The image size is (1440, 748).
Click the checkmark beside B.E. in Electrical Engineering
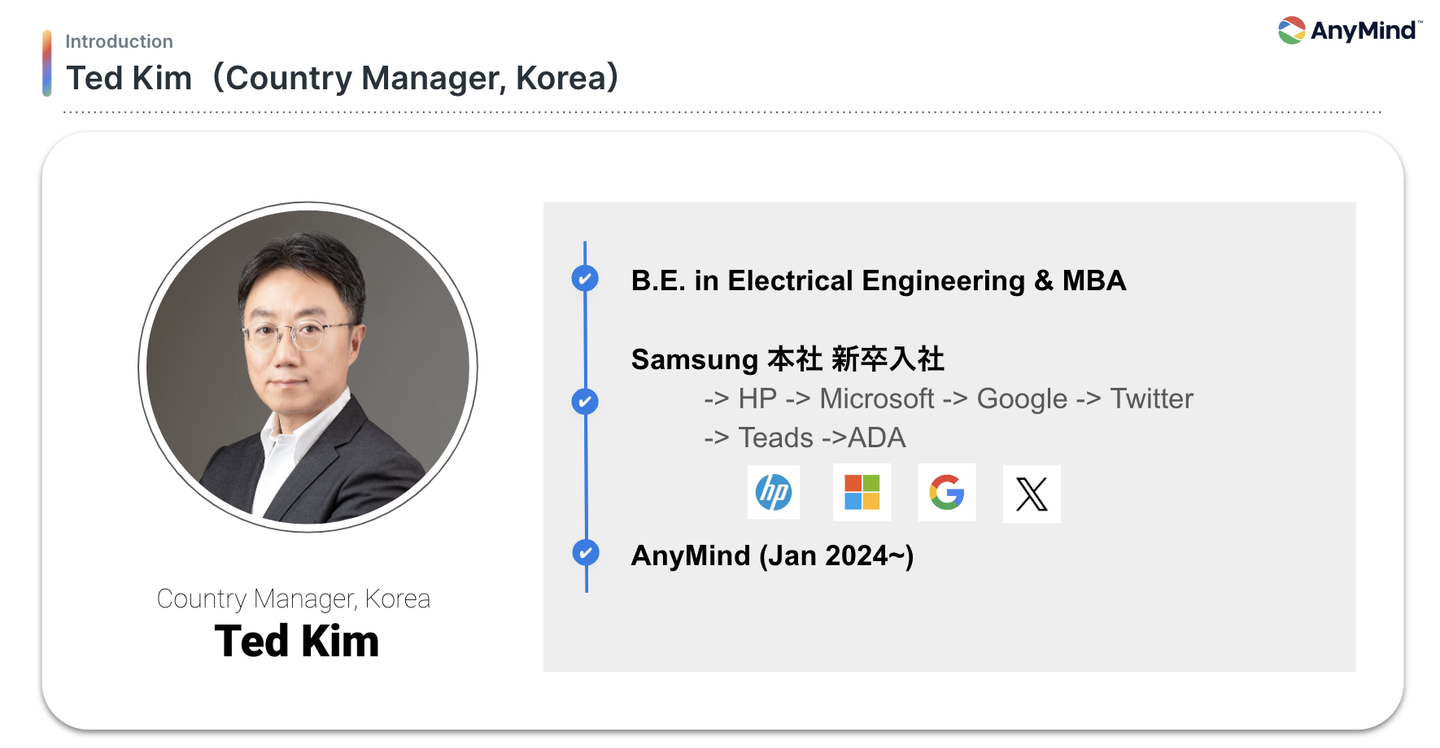coord(585,278)
